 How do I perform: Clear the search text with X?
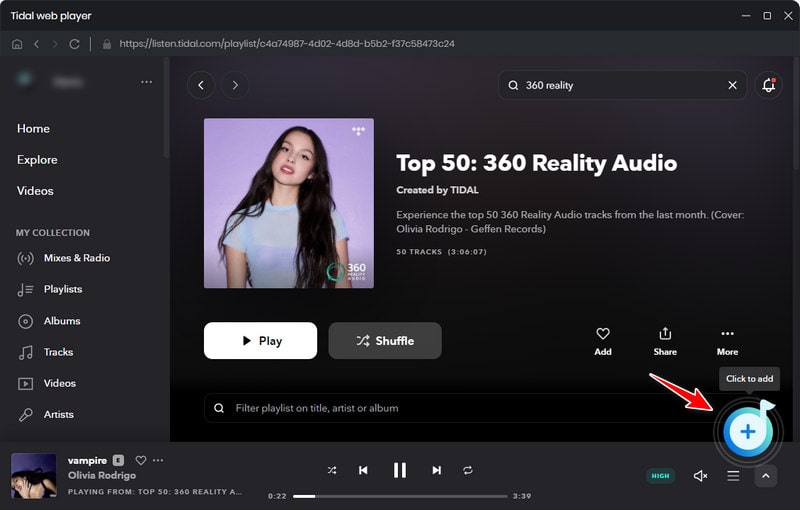(732, 85)
